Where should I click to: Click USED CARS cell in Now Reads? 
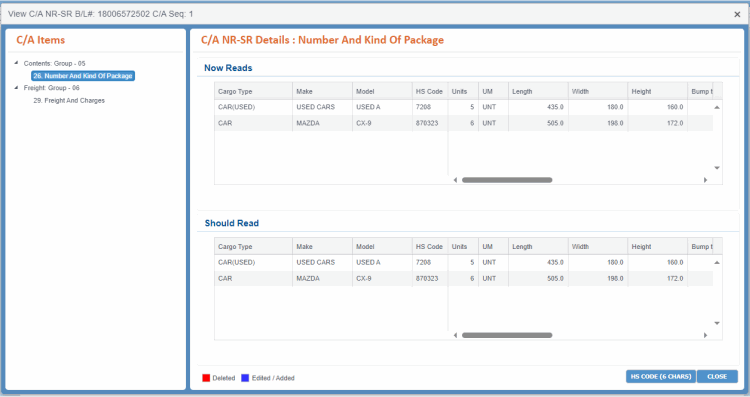(322, 107)
